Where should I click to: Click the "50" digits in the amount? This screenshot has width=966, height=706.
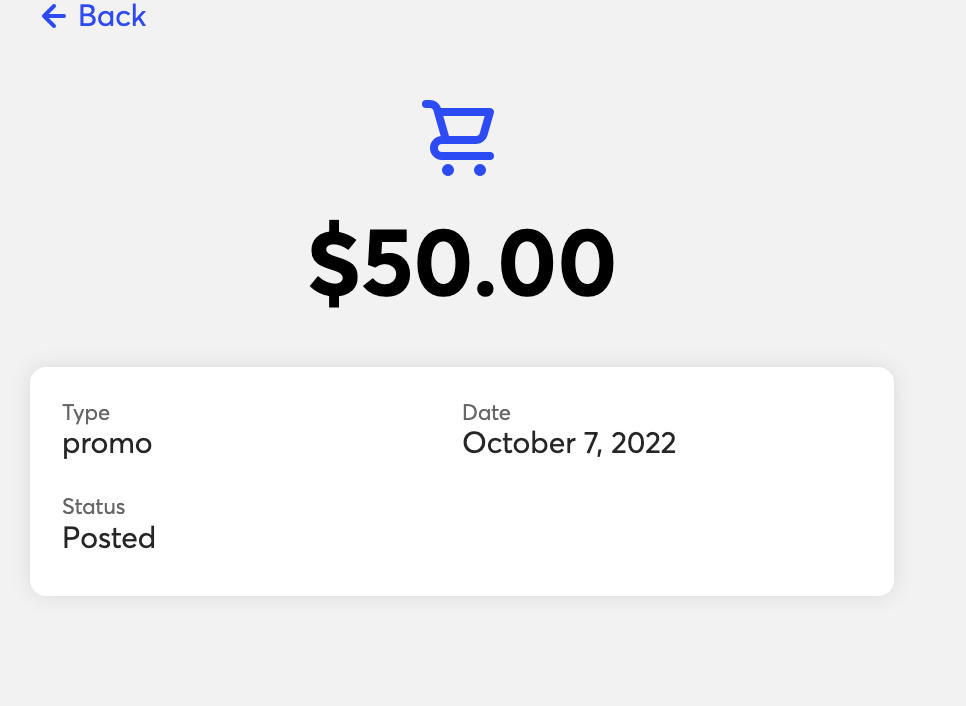[x=416, y=263]
